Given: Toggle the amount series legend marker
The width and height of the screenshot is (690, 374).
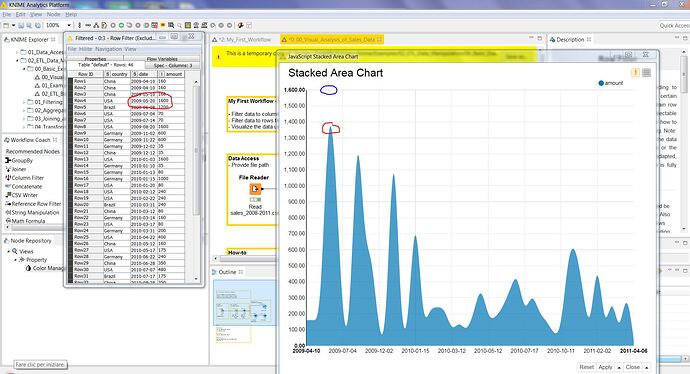Looking at the screenshot, I should (601, 83).
